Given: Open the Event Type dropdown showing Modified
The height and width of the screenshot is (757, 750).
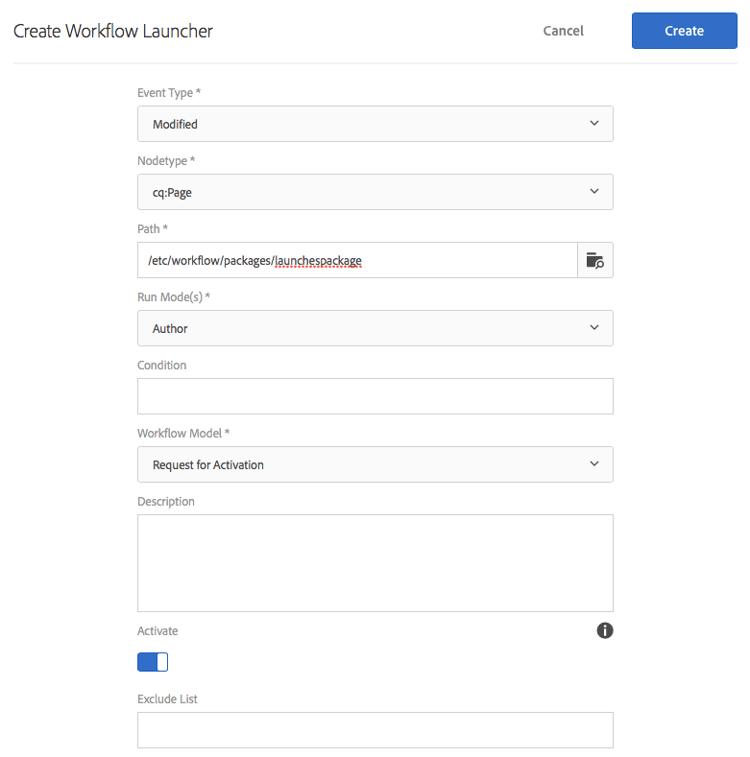Looking at the screenshot, I should 375,124.
